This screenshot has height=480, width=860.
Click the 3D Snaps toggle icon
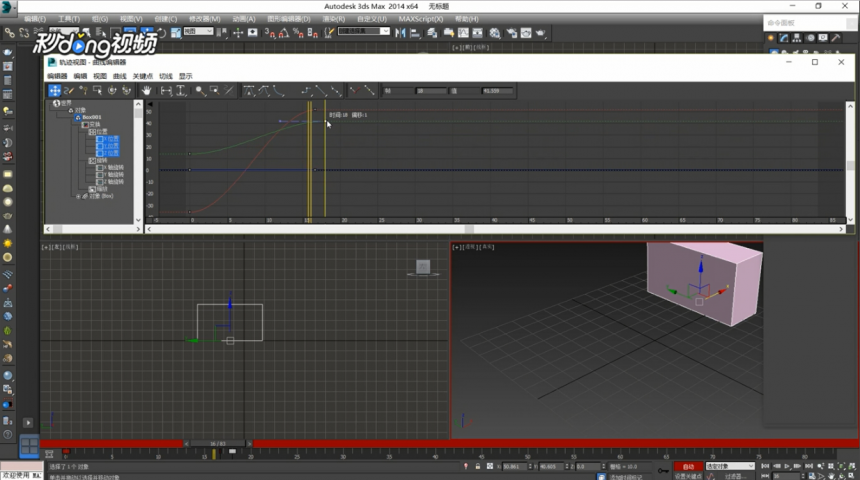(269, 33)
